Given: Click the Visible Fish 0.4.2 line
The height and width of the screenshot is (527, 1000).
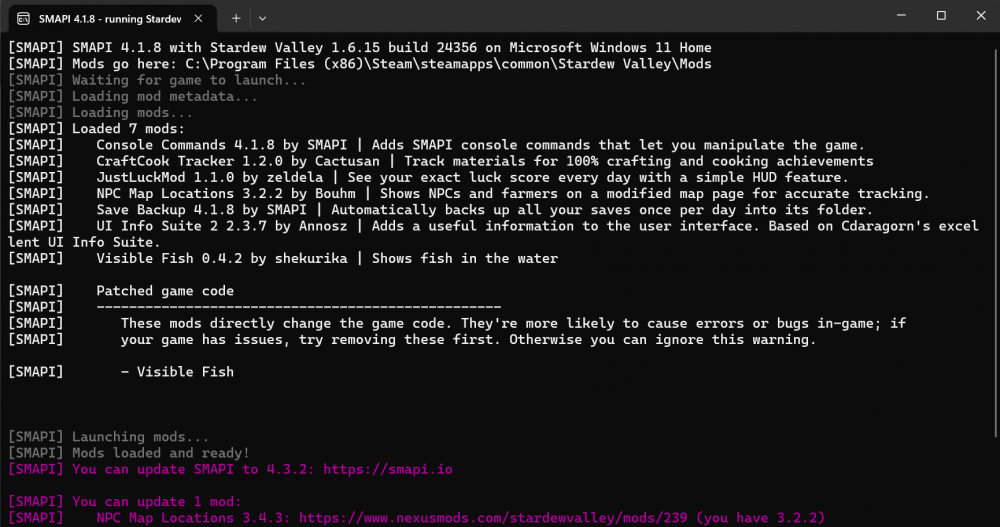Looking at the screenshot, I should [326, 258].
